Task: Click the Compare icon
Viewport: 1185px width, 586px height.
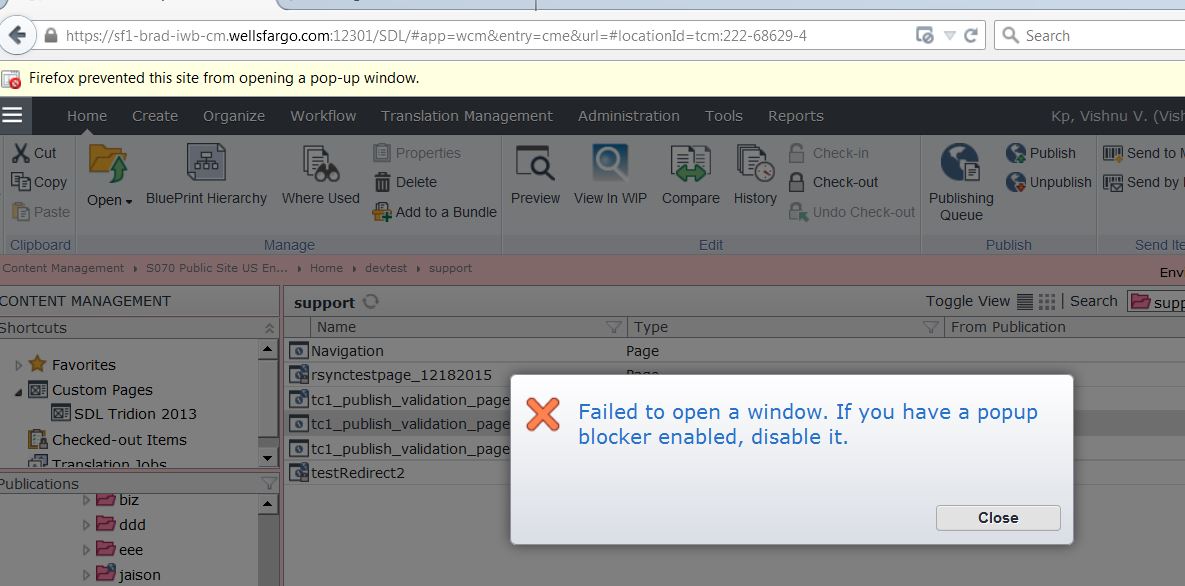Action: [x=690, y=164]
